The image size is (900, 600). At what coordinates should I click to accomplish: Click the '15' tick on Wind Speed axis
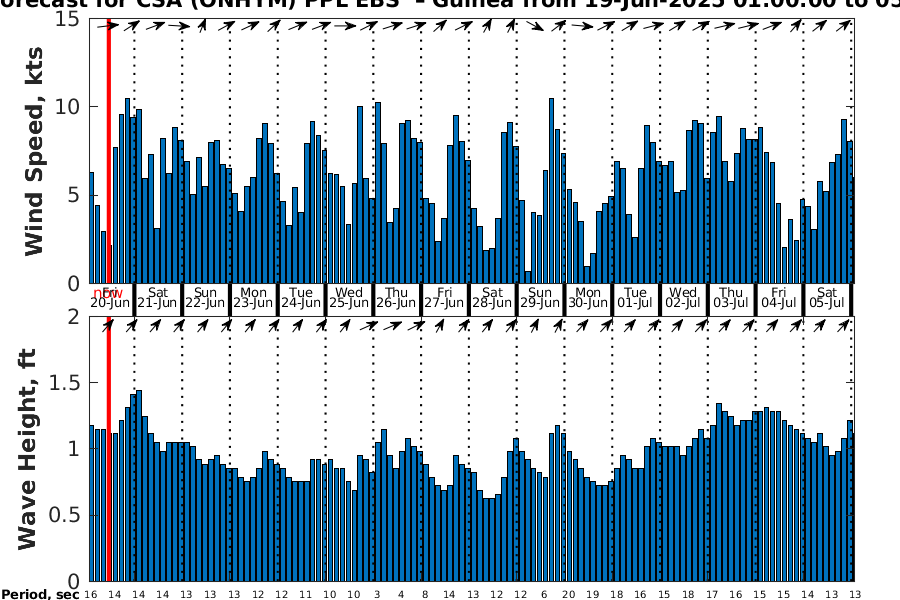(x=67, y=19)
